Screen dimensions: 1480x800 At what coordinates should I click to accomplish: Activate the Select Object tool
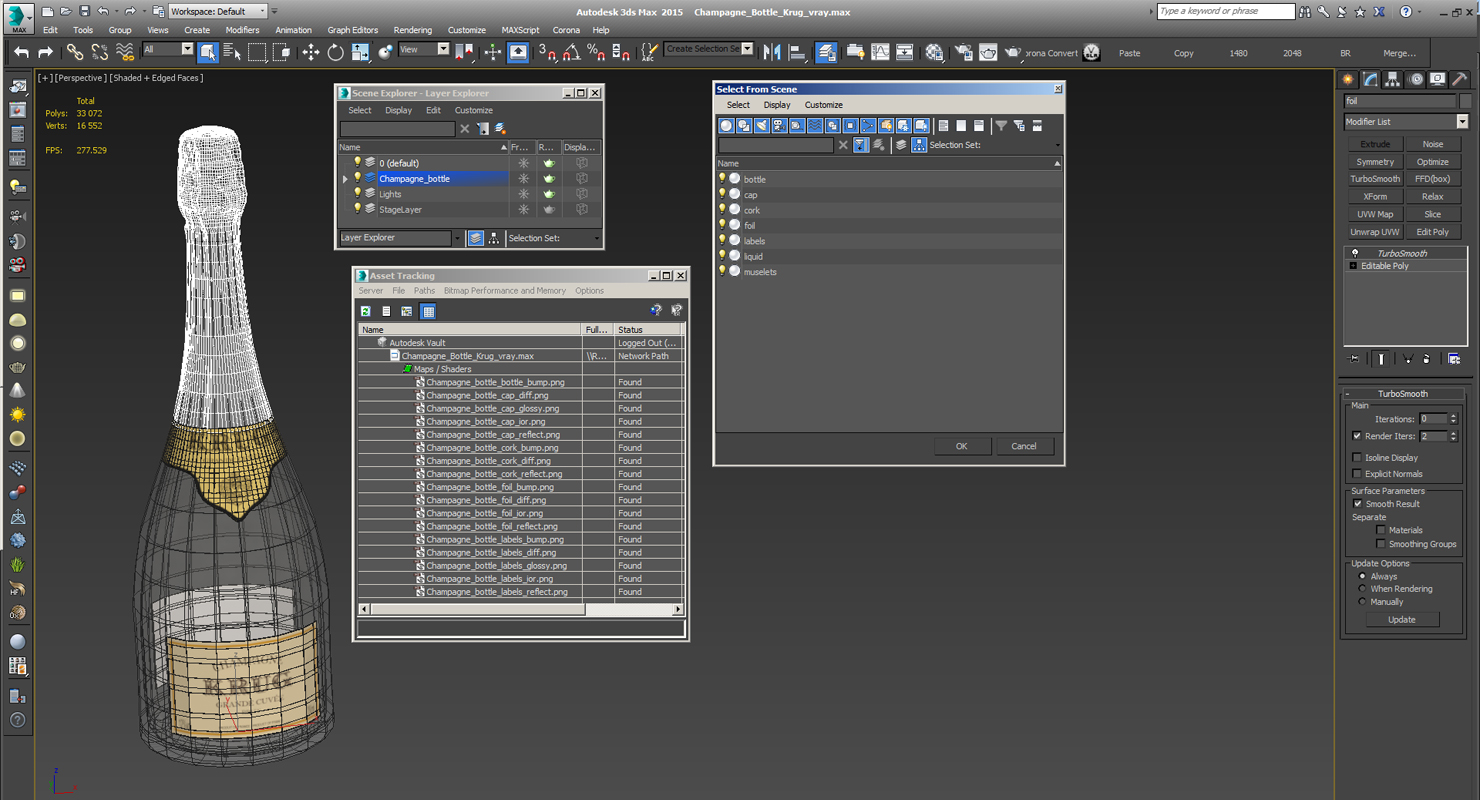coord(208,52)
